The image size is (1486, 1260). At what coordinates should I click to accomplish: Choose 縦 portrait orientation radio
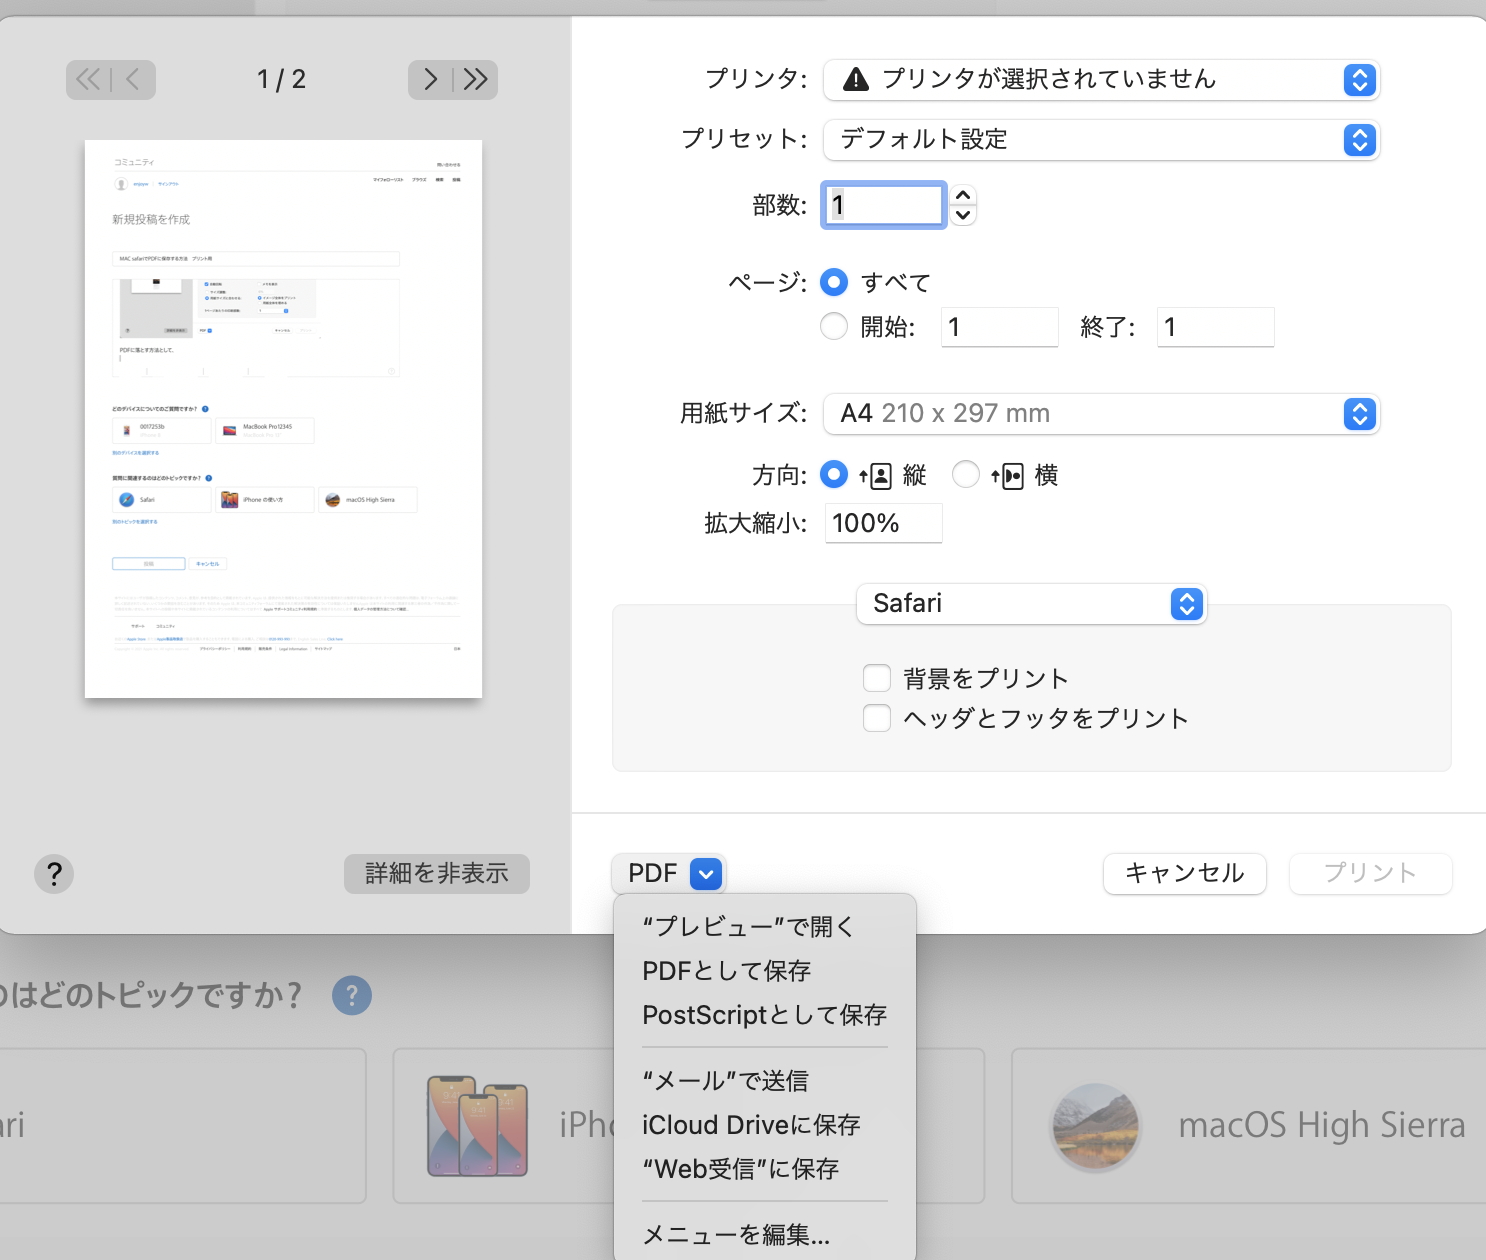[834, 474]
